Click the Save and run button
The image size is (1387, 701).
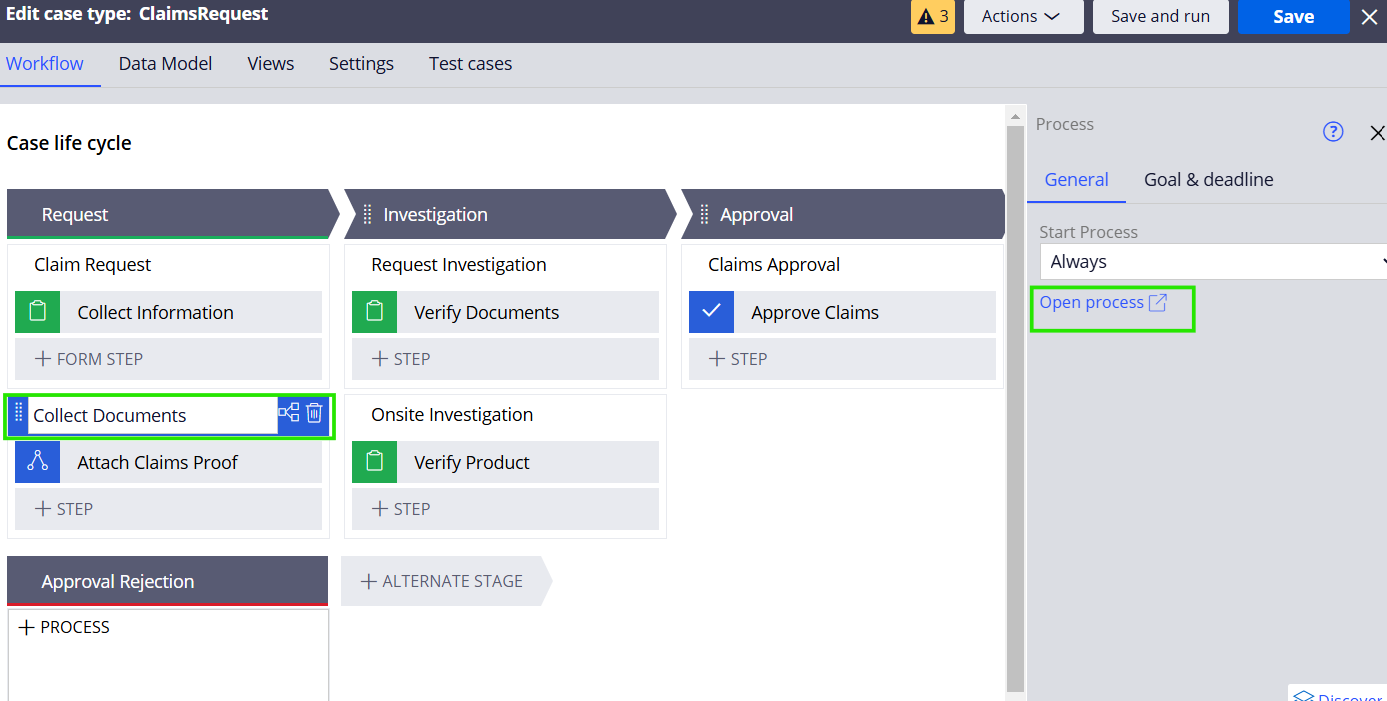(1160, 17)
